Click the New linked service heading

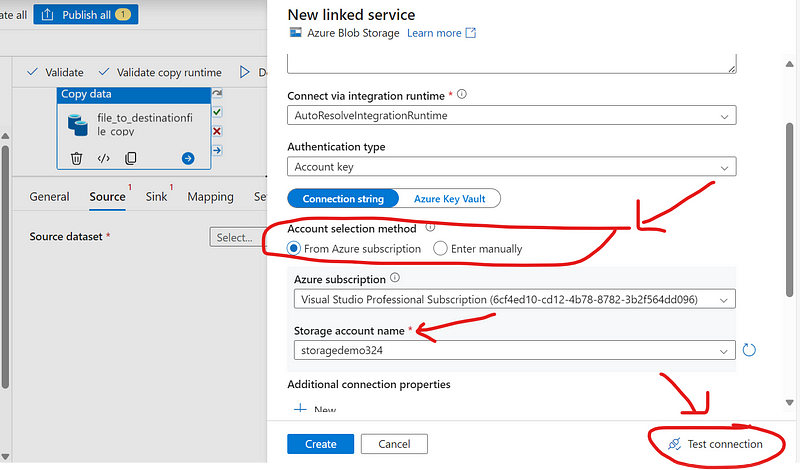tap(351, 14)
